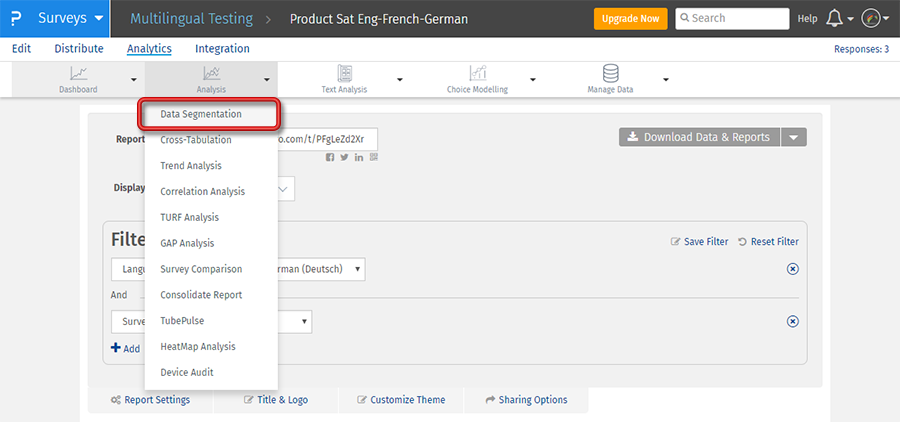
Task: Open the Distribute tab
Action: pos(78,48)
